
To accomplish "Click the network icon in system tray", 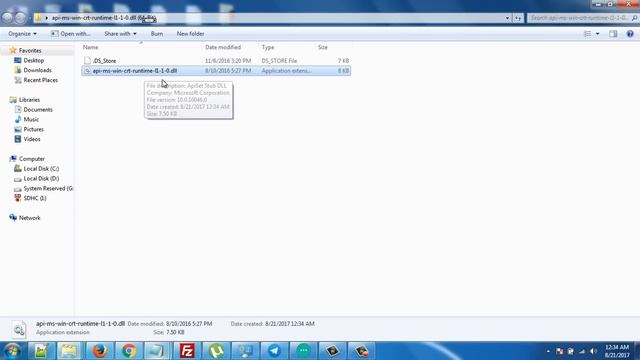I will [582, 351].
